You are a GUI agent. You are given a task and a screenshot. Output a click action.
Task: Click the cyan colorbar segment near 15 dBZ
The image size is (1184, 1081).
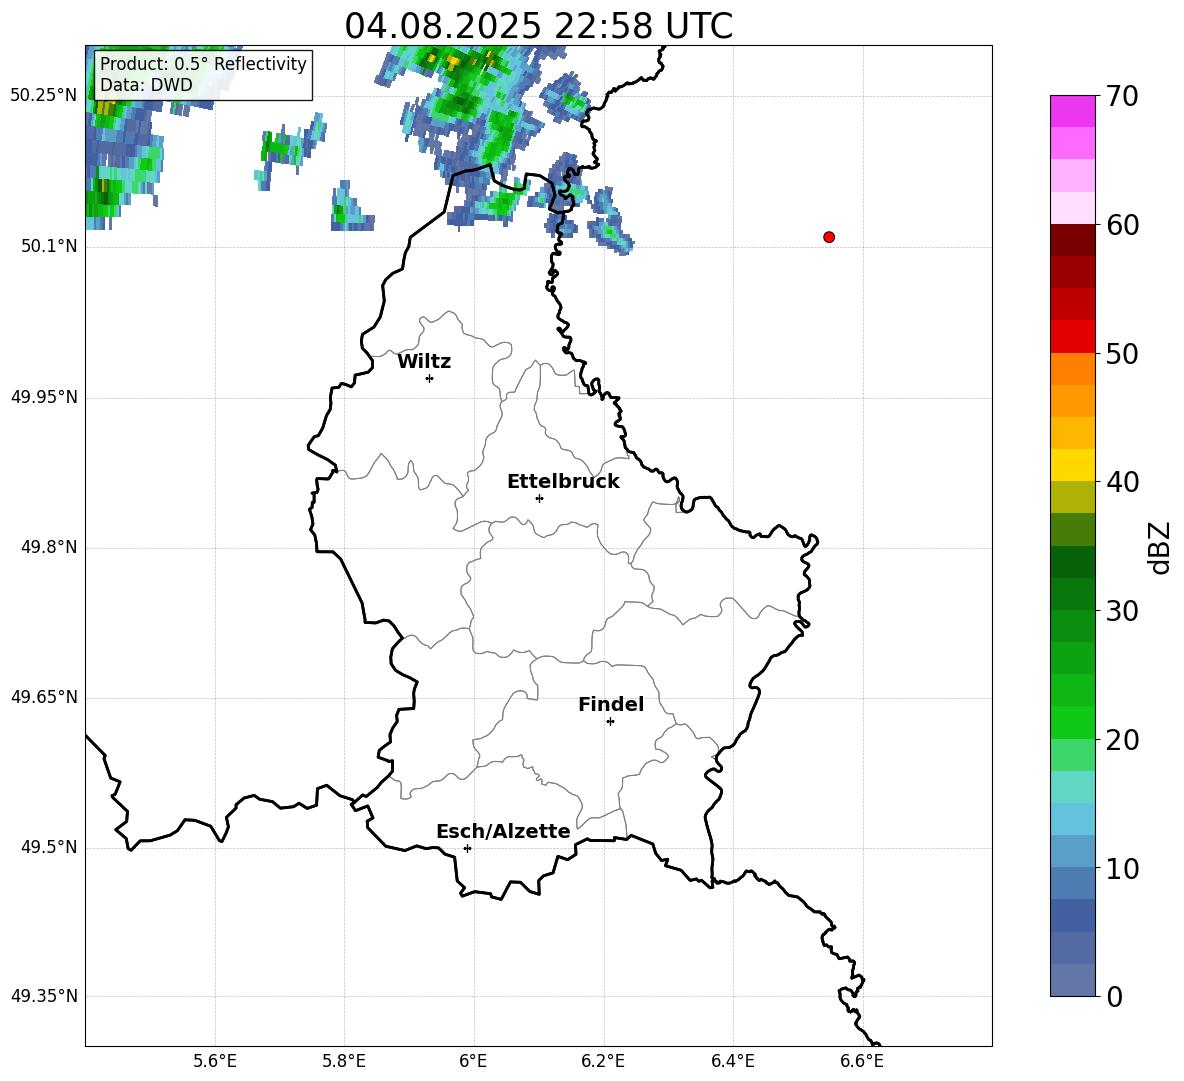(1073, 787)
